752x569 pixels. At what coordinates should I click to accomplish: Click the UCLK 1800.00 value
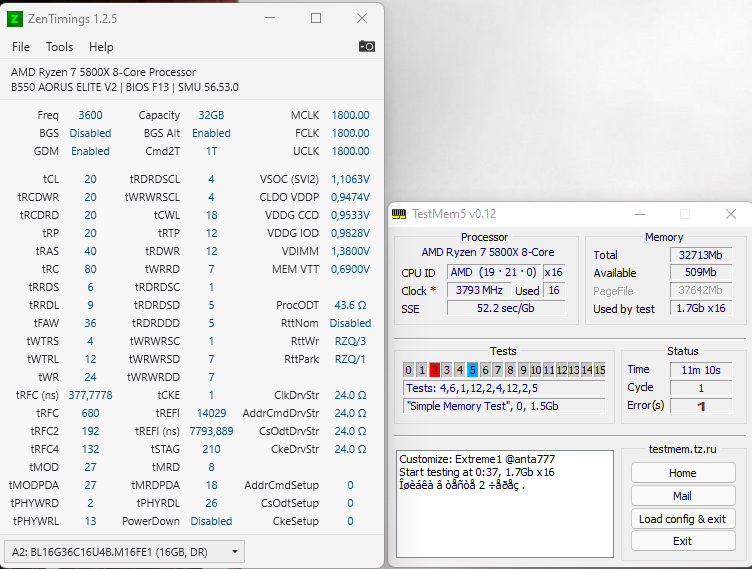pyautogui.click(x=351, y=151)
